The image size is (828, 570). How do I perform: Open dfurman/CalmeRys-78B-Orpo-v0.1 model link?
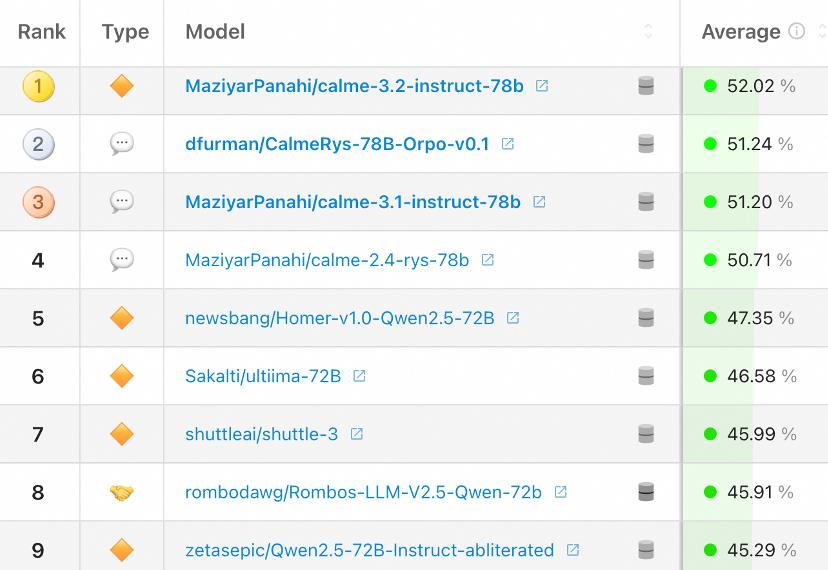click(337, 144)
